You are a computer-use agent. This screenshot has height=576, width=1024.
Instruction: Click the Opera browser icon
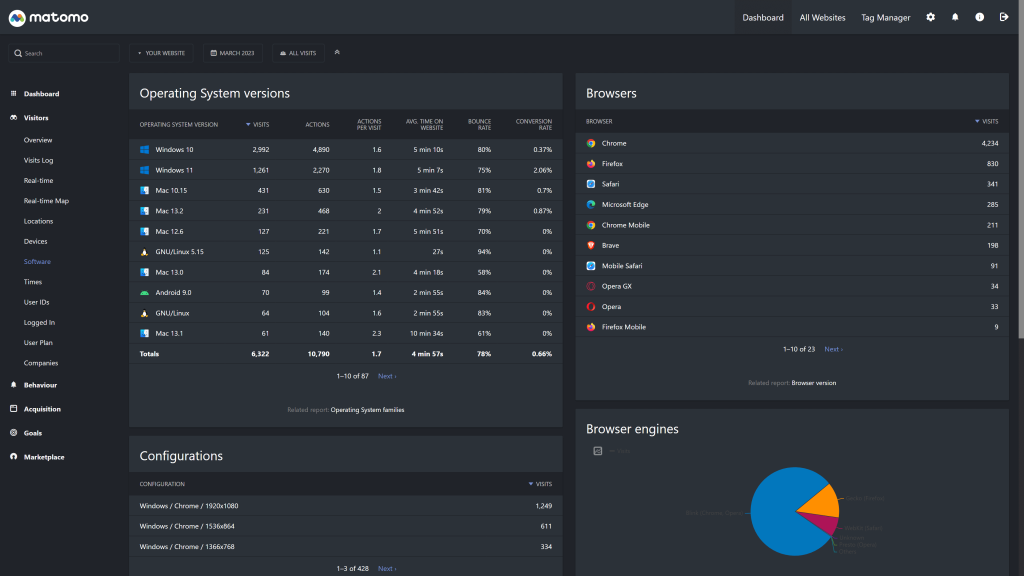point(591,306)
